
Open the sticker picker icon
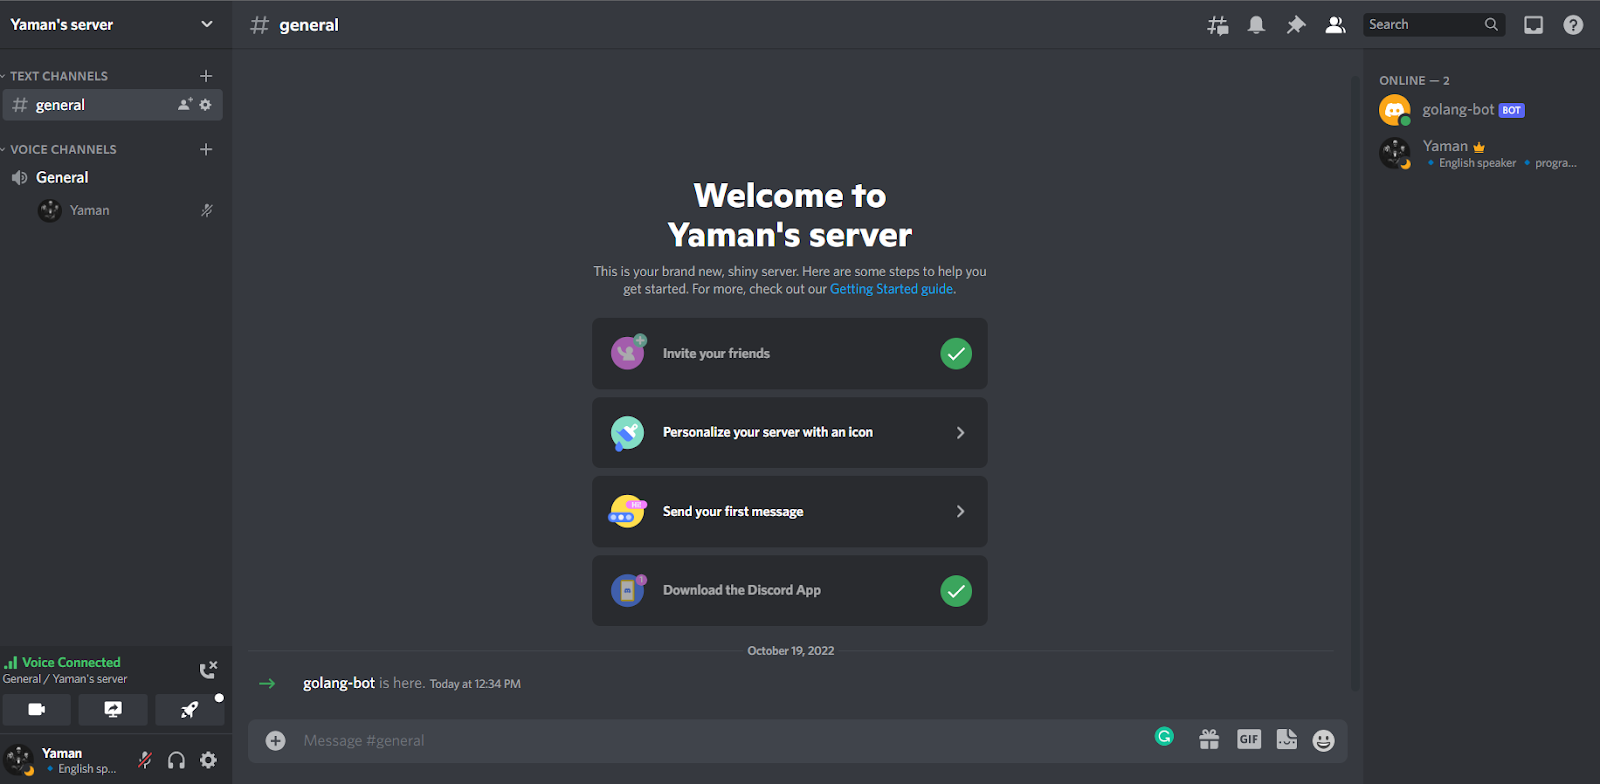point(1286,739)
